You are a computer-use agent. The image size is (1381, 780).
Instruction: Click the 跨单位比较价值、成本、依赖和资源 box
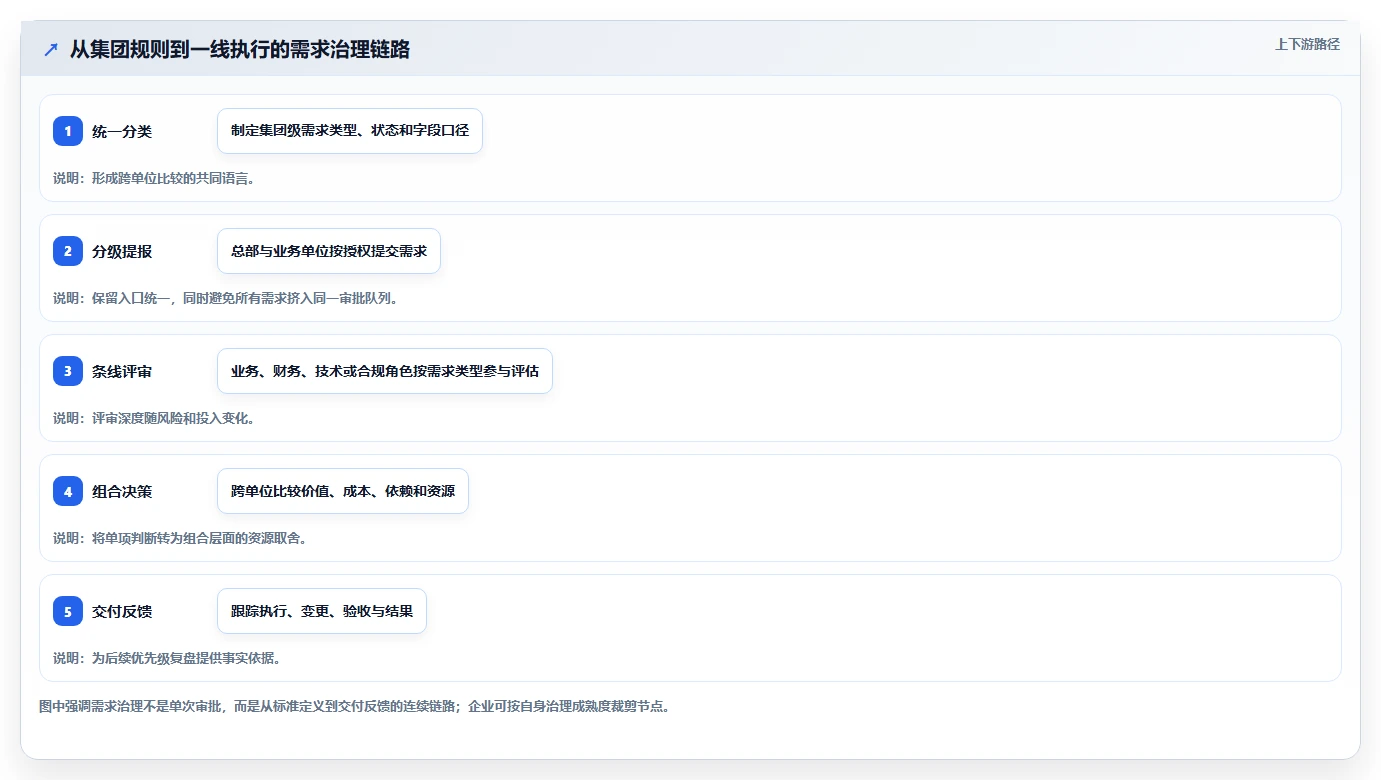343,491
